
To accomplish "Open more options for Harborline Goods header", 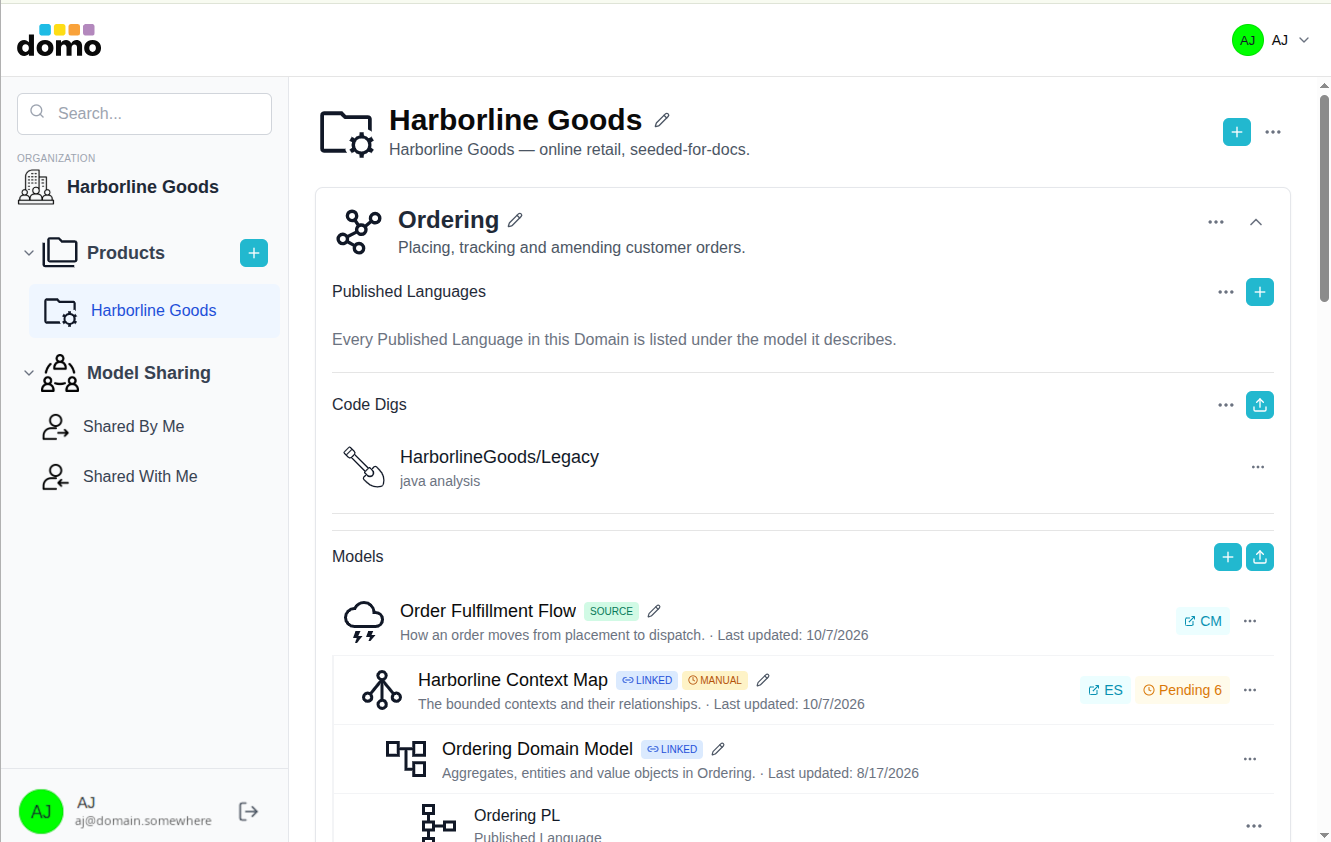I will click(1273, 132).
